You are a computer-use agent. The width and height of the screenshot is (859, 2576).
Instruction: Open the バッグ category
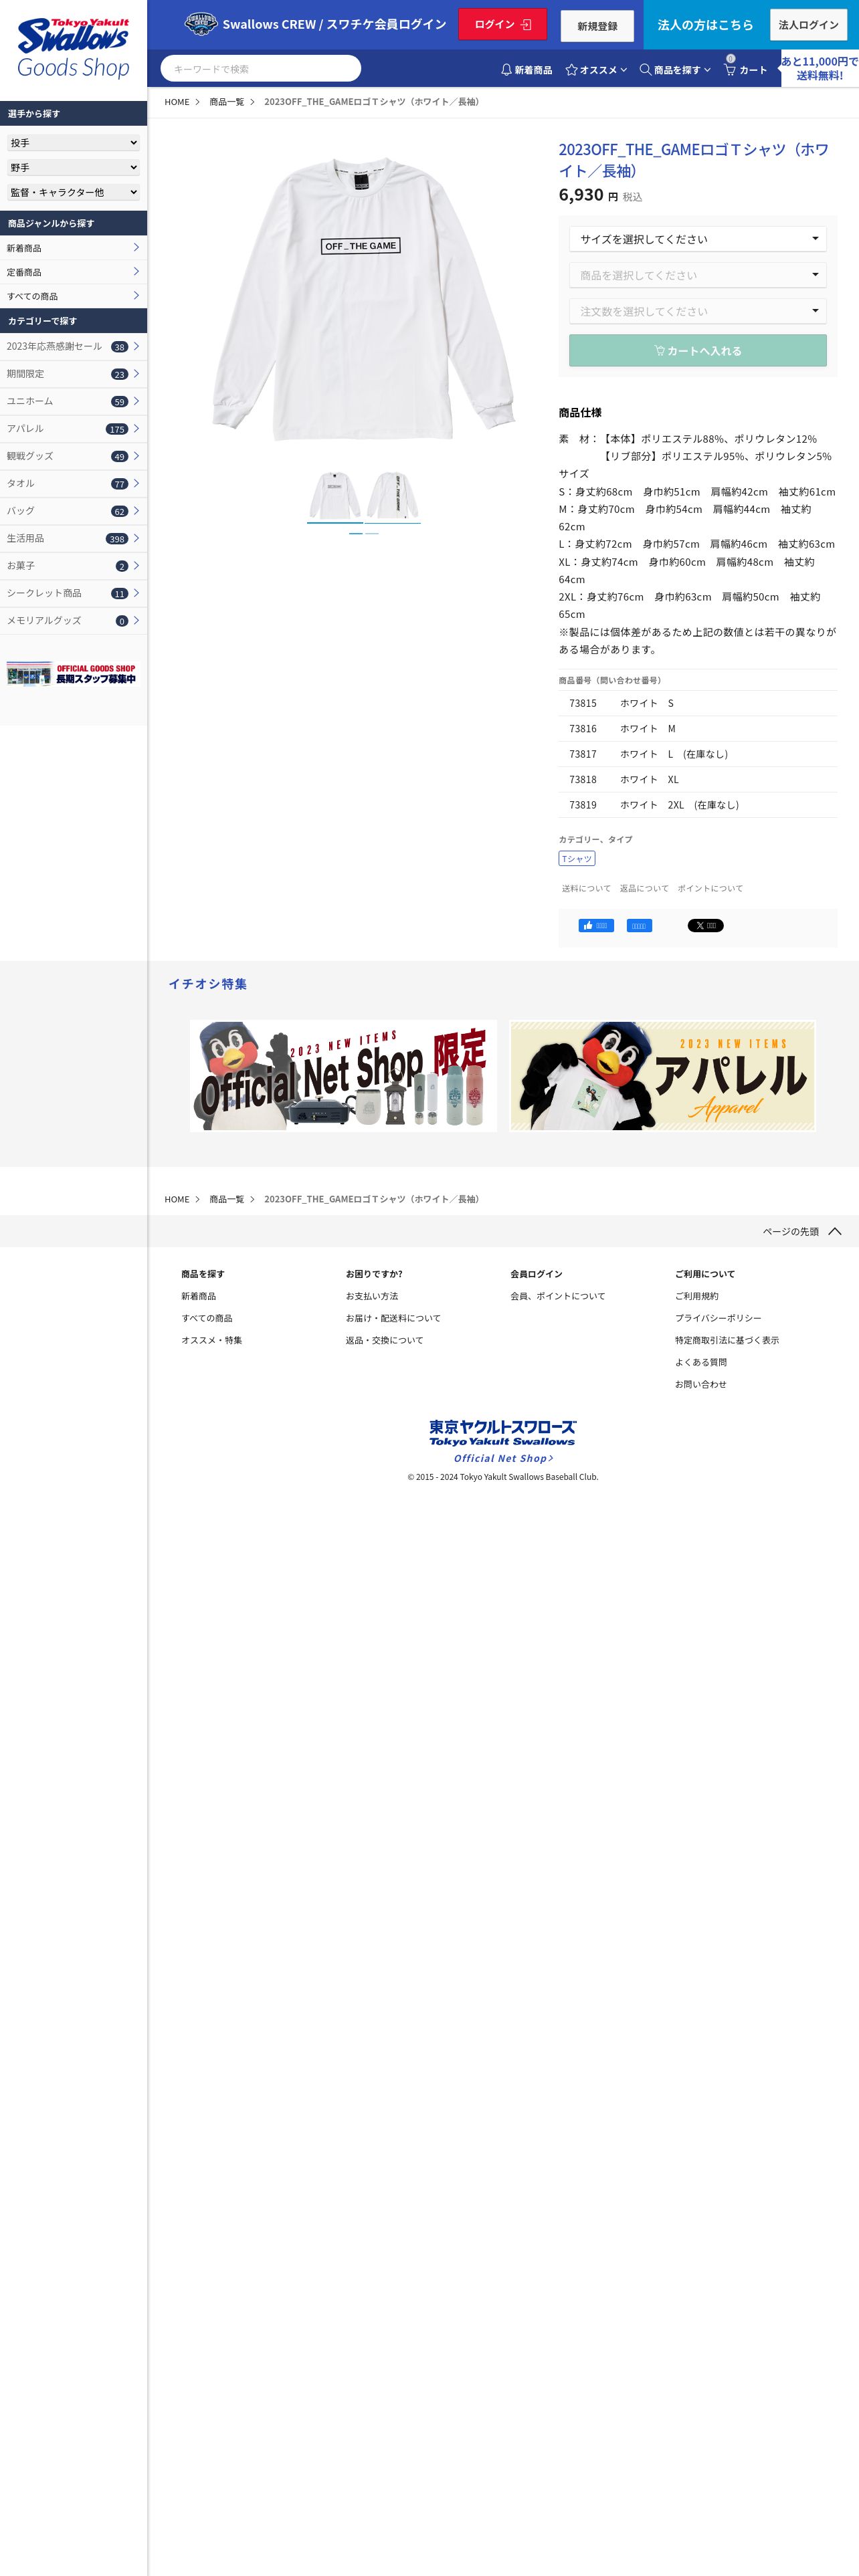pos(73,511)
